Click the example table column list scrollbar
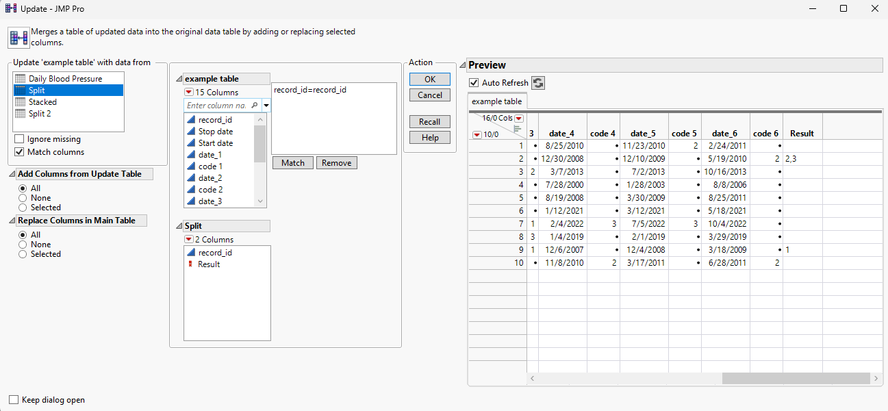 (x=260, y=143)
